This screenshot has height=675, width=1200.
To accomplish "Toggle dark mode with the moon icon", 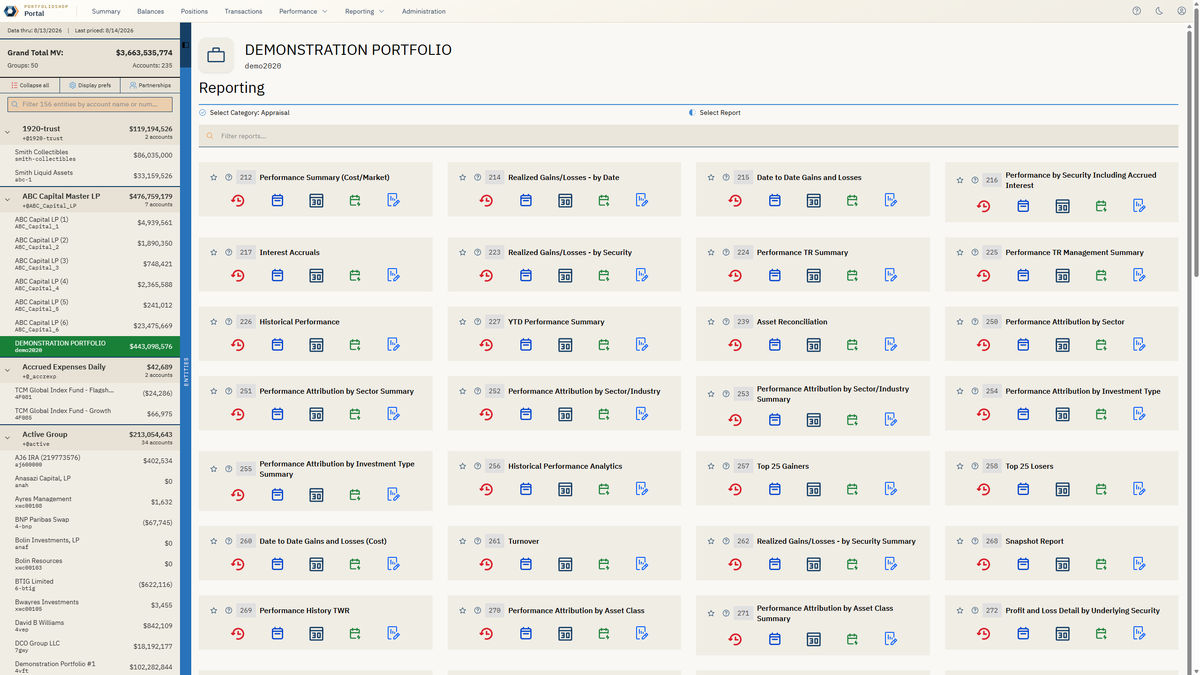I will (x=1159, y=11).
